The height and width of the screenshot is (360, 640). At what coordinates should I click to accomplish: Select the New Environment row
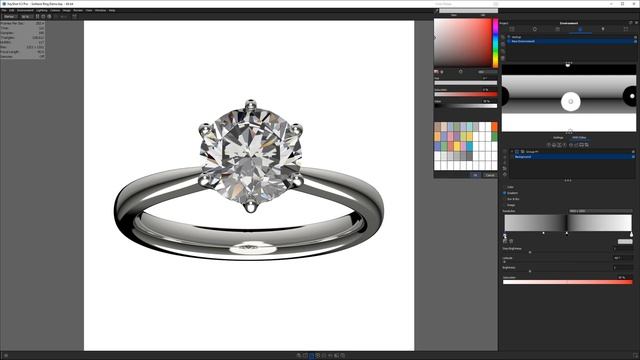(571, 41)
